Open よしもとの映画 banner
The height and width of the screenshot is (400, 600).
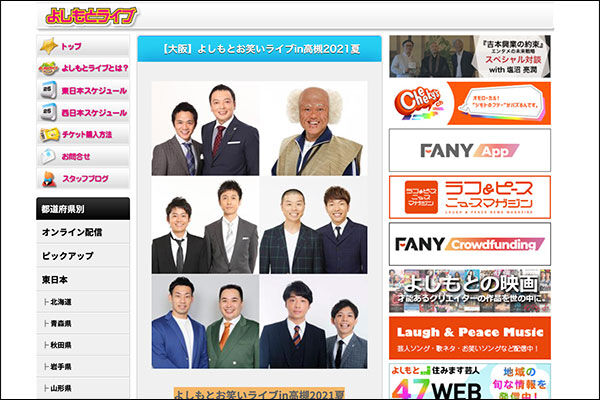(470, 291)
